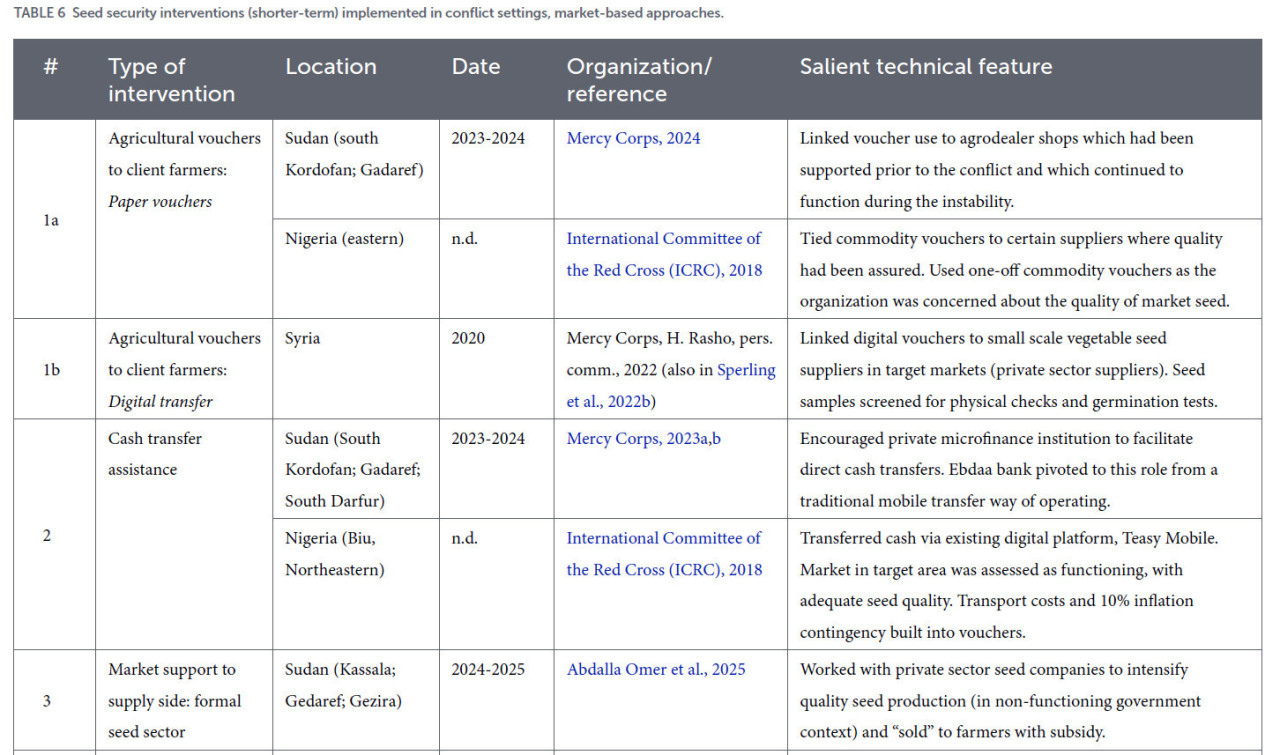This screenshot has height=755, width=1280.
Task: Select the italic 'Digital transfer' text
Action: [x=160, y=401]
